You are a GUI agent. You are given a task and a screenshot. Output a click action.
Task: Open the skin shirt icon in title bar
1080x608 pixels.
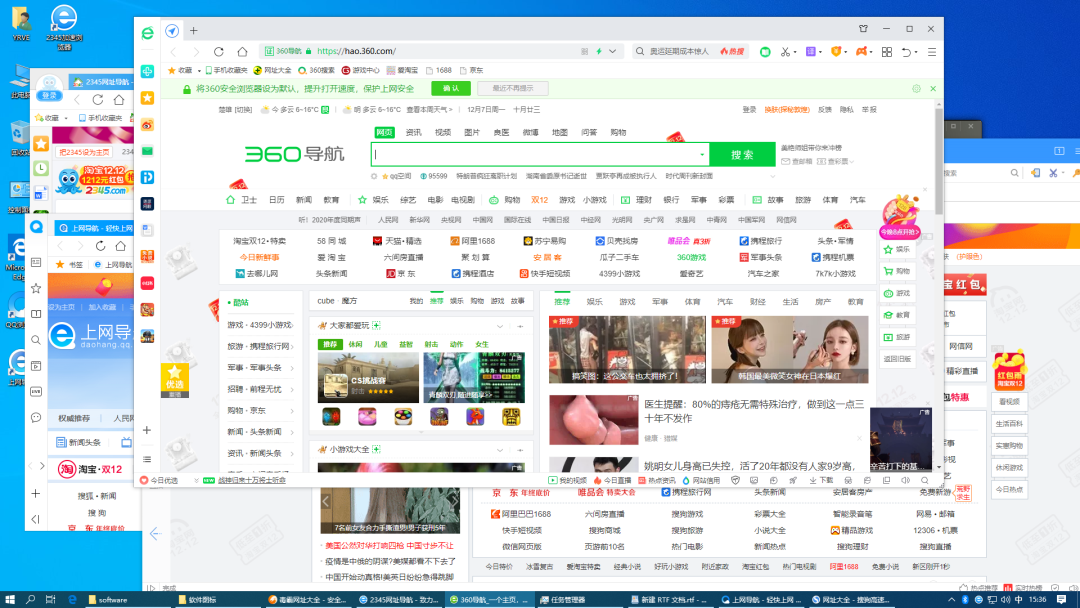pyautogui.click(x=863, y=29)
